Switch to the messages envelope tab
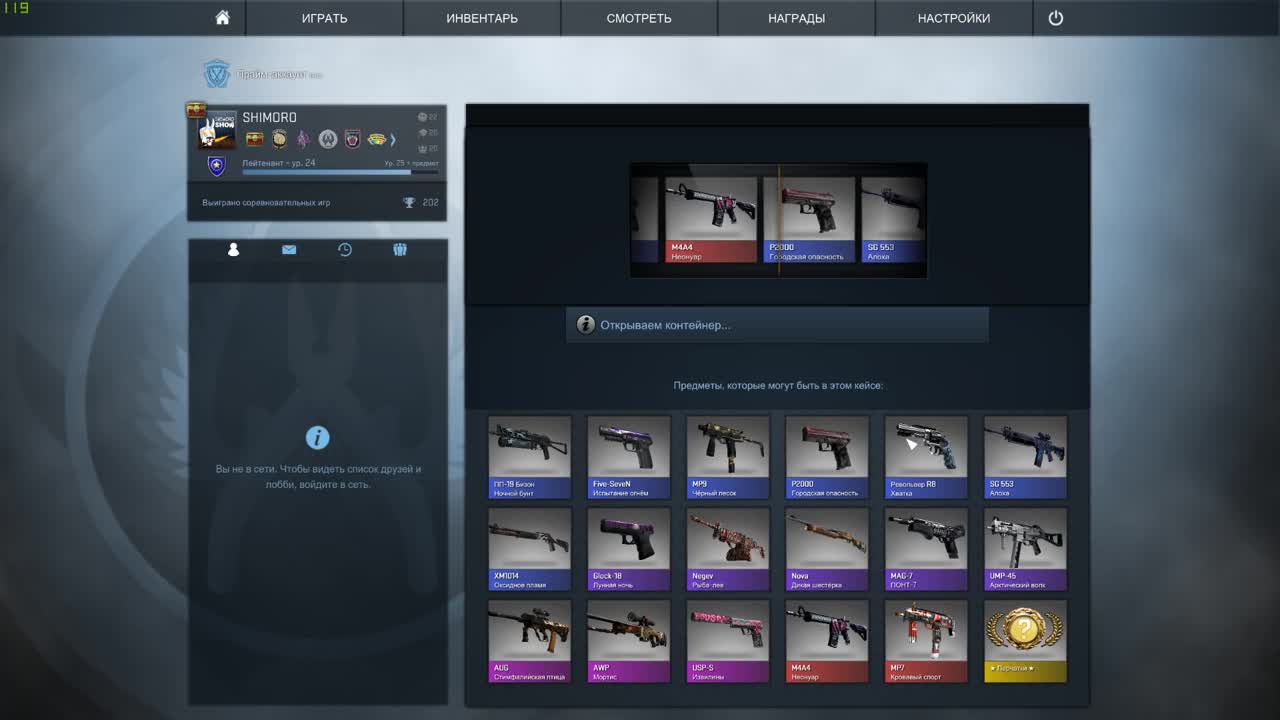Image resolution: width=1280 pixels, height=720 pixels. 289,250
